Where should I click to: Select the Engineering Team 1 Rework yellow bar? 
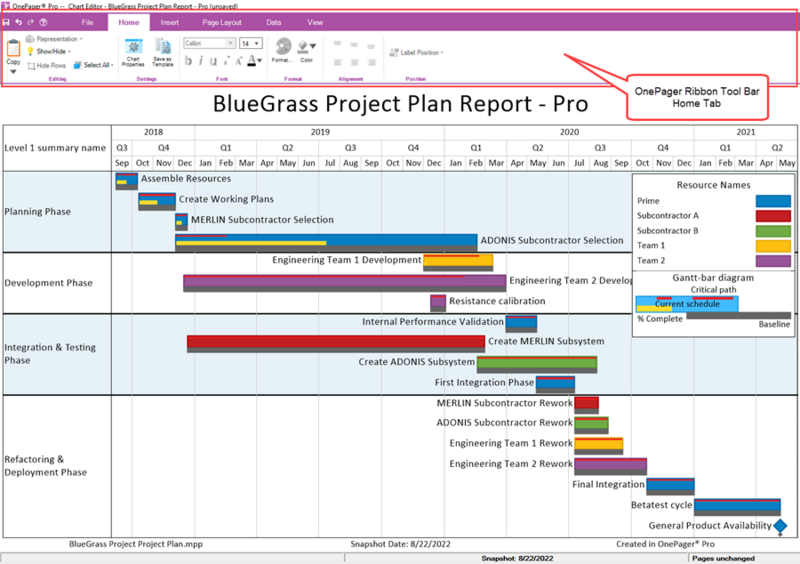click(x=598, y=444)
